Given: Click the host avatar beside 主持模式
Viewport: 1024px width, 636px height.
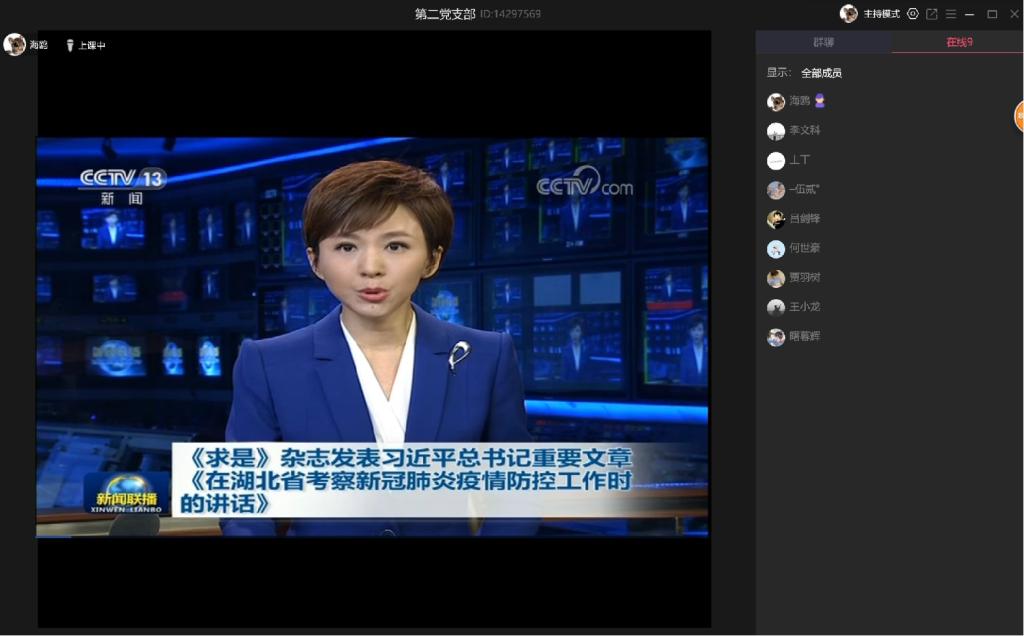Looking at the screenshot, I should coord(848,13).
